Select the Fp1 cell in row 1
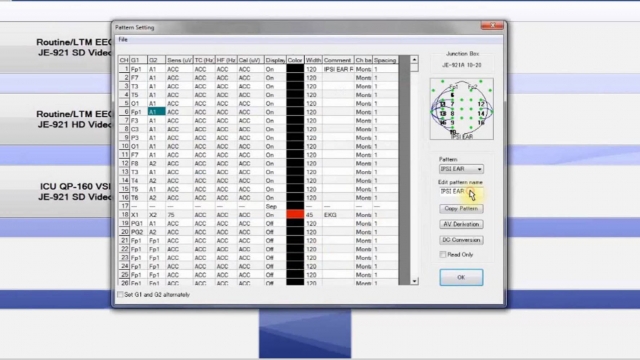The width and height of the screenshot is (640, 360). click(x=138, y=69)
